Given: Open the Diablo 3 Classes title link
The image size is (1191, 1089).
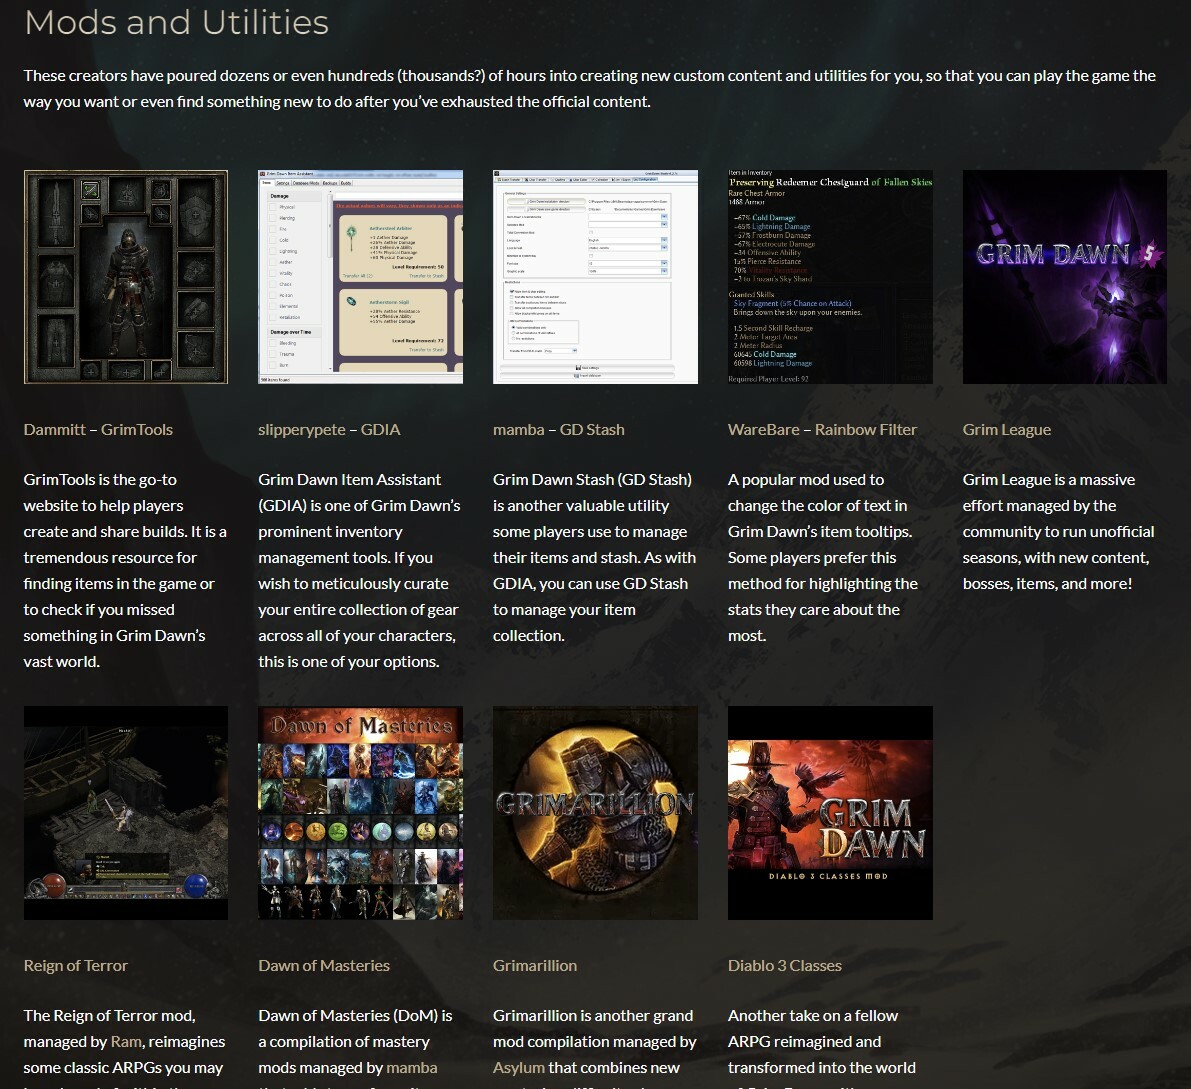Looking at the screenshot, I should pyautogui.click(x=785, y=966).
